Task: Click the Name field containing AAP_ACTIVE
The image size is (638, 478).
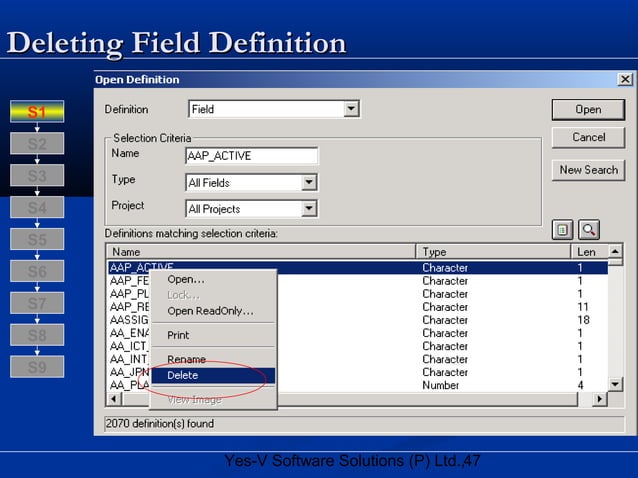Action: (251, 156)
